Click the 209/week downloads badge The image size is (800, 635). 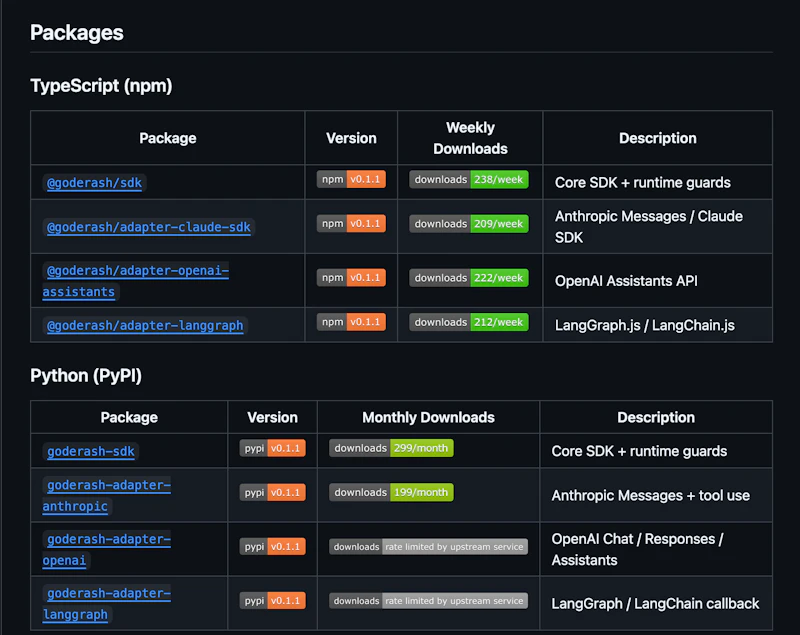468,224
